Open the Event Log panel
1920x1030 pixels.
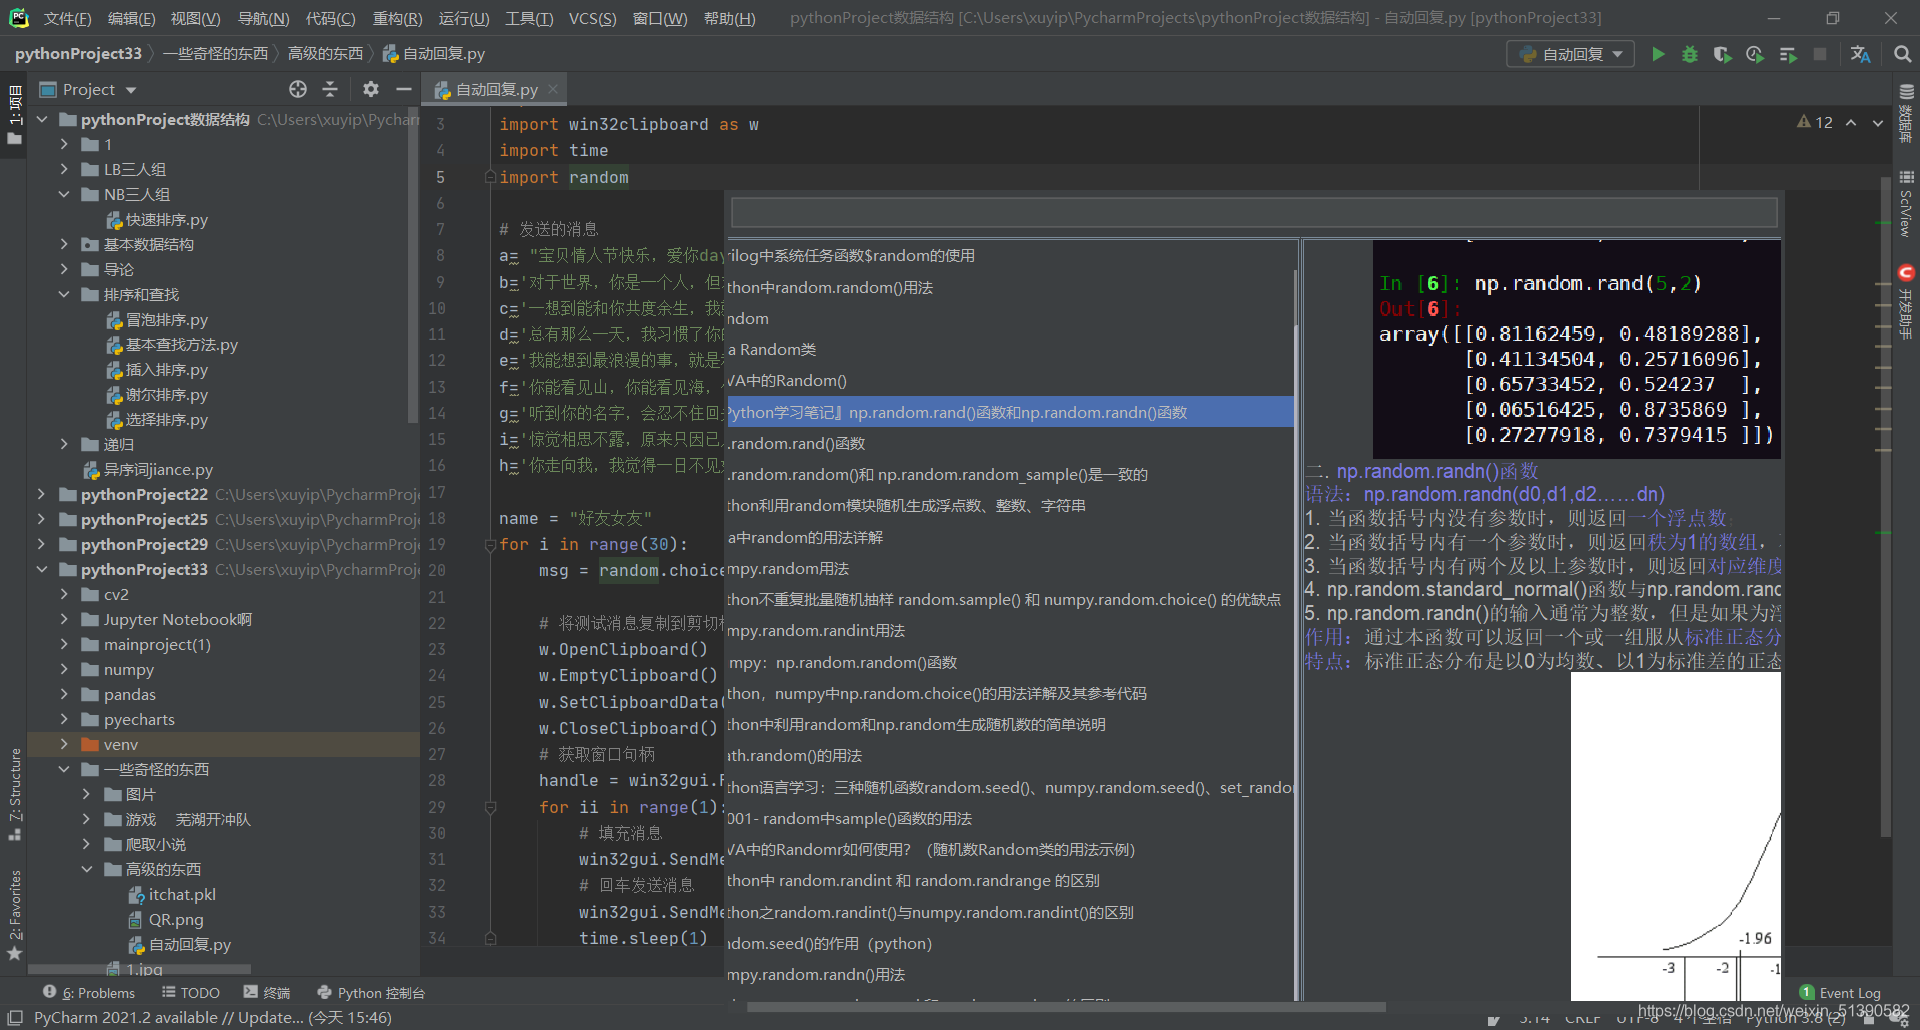click(x=1840, y=993)
